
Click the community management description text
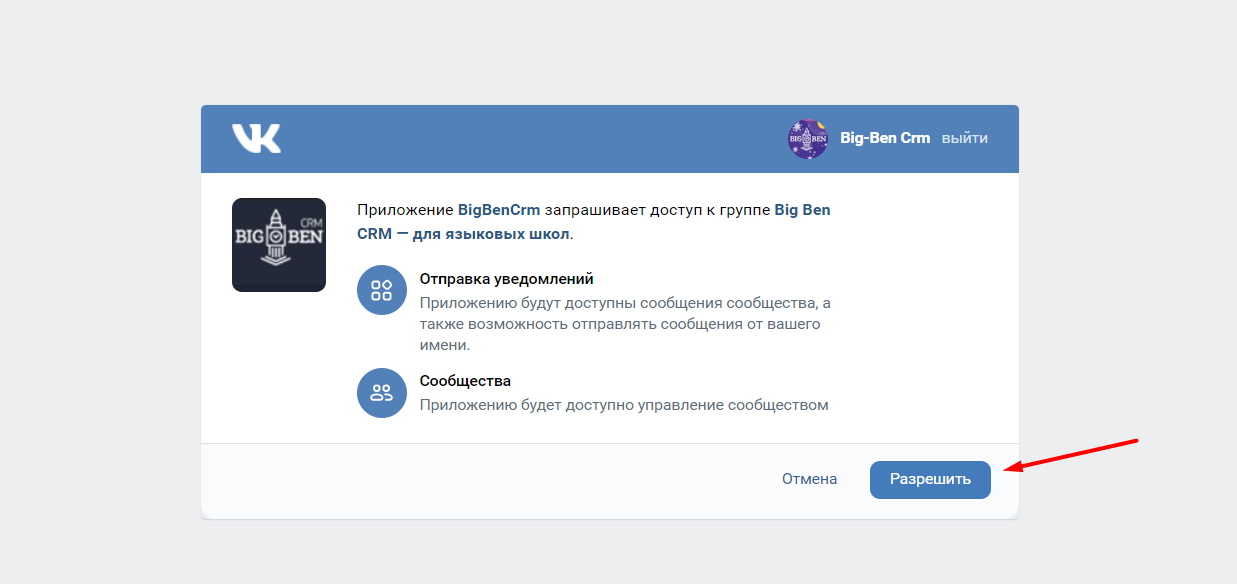tap(624, 405)
